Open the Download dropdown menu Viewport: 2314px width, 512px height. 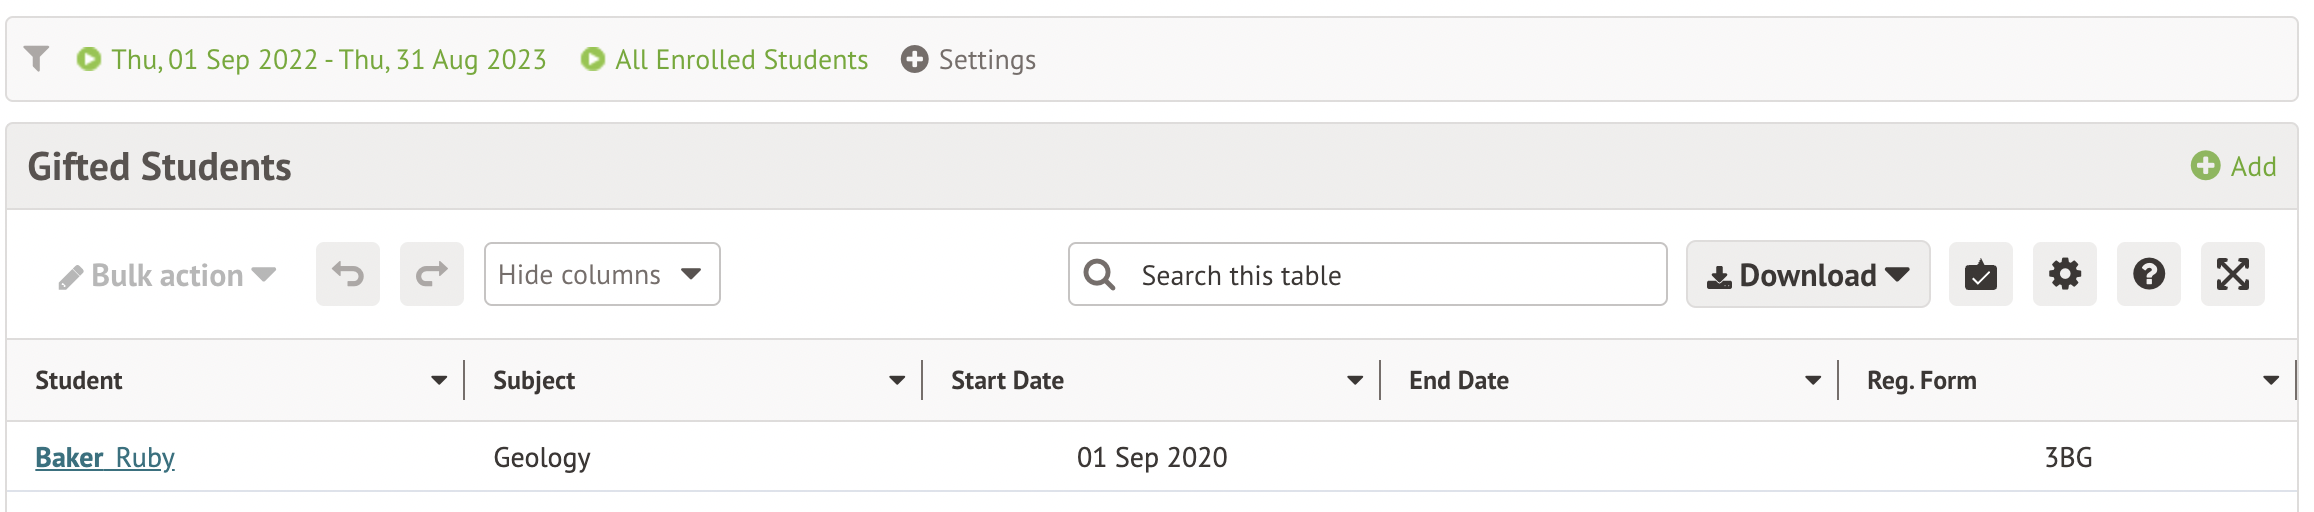(x=1807, y=274)
